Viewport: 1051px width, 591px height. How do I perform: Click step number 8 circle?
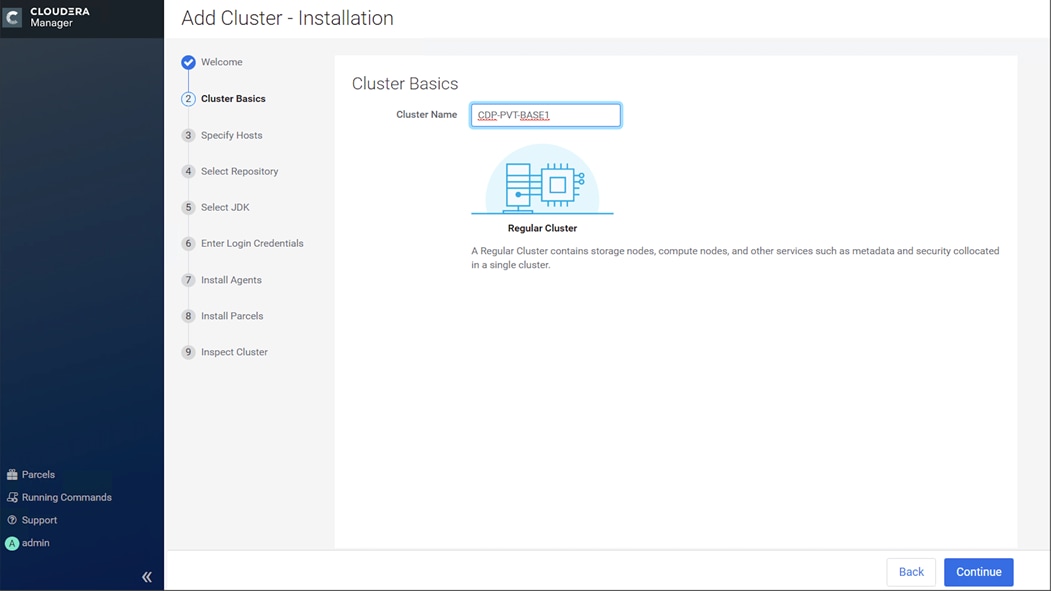pyautogui.click(x=188, y=316)
